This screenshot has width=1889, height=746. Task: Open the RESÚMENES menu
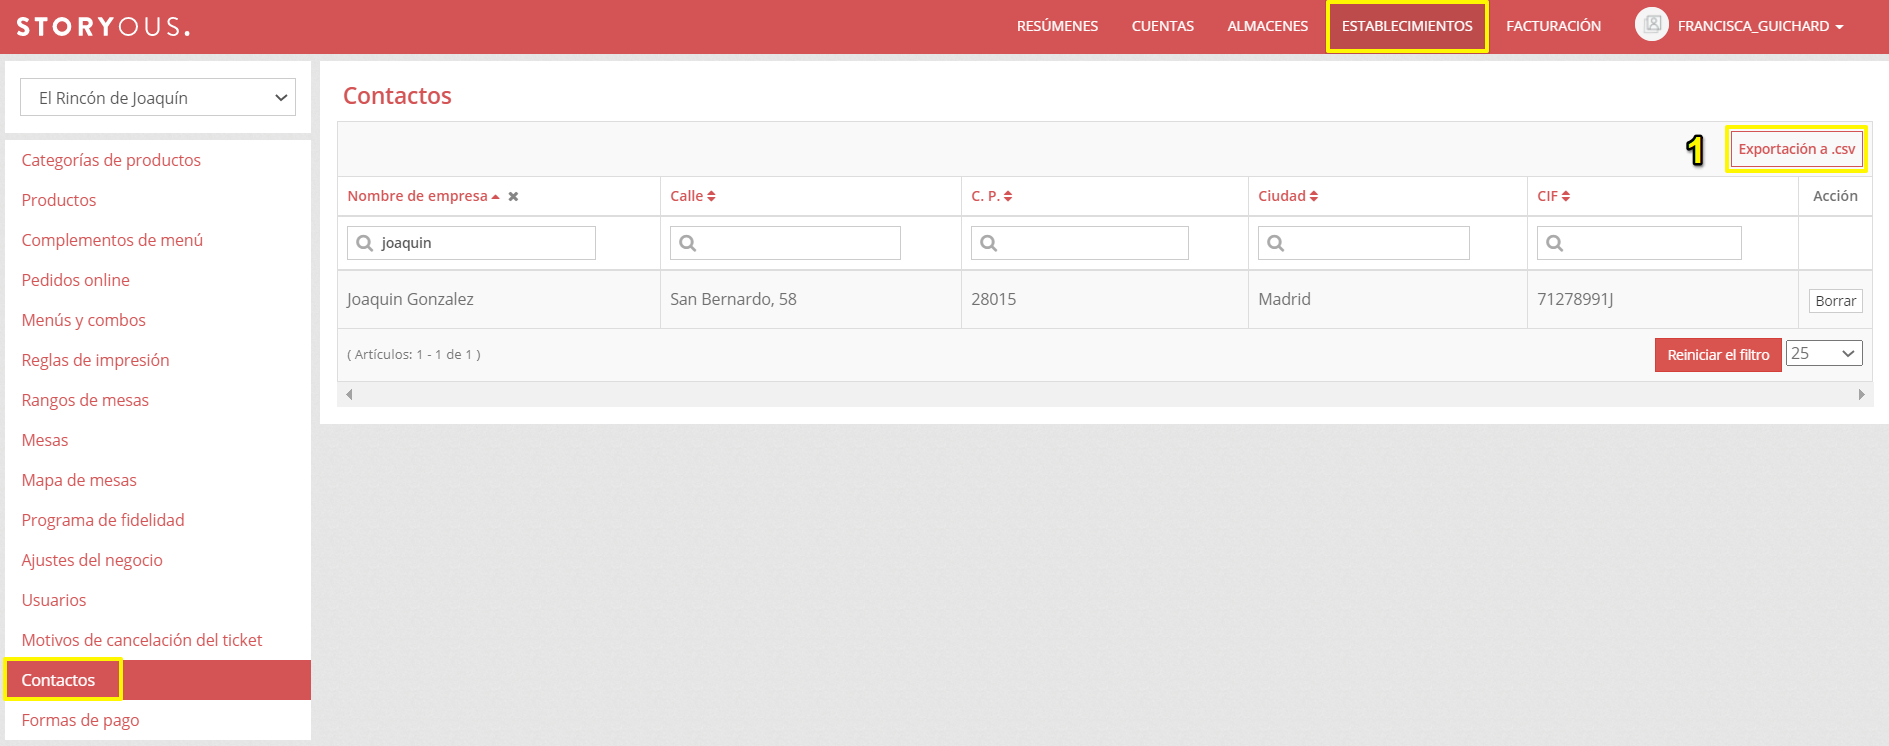pyautogui.click(x=1057, y=26)
